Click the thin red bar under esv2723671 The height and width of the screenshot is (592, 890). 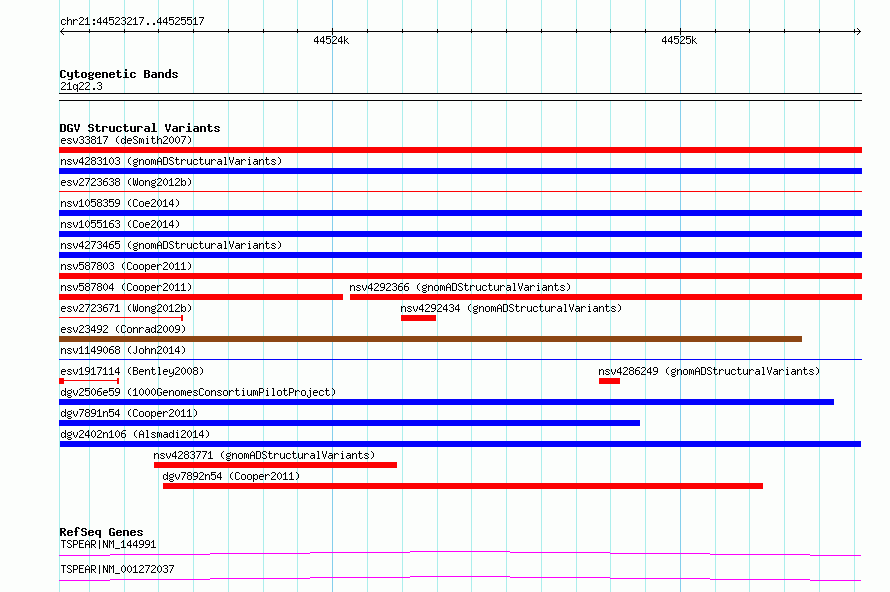pos(121,318)
